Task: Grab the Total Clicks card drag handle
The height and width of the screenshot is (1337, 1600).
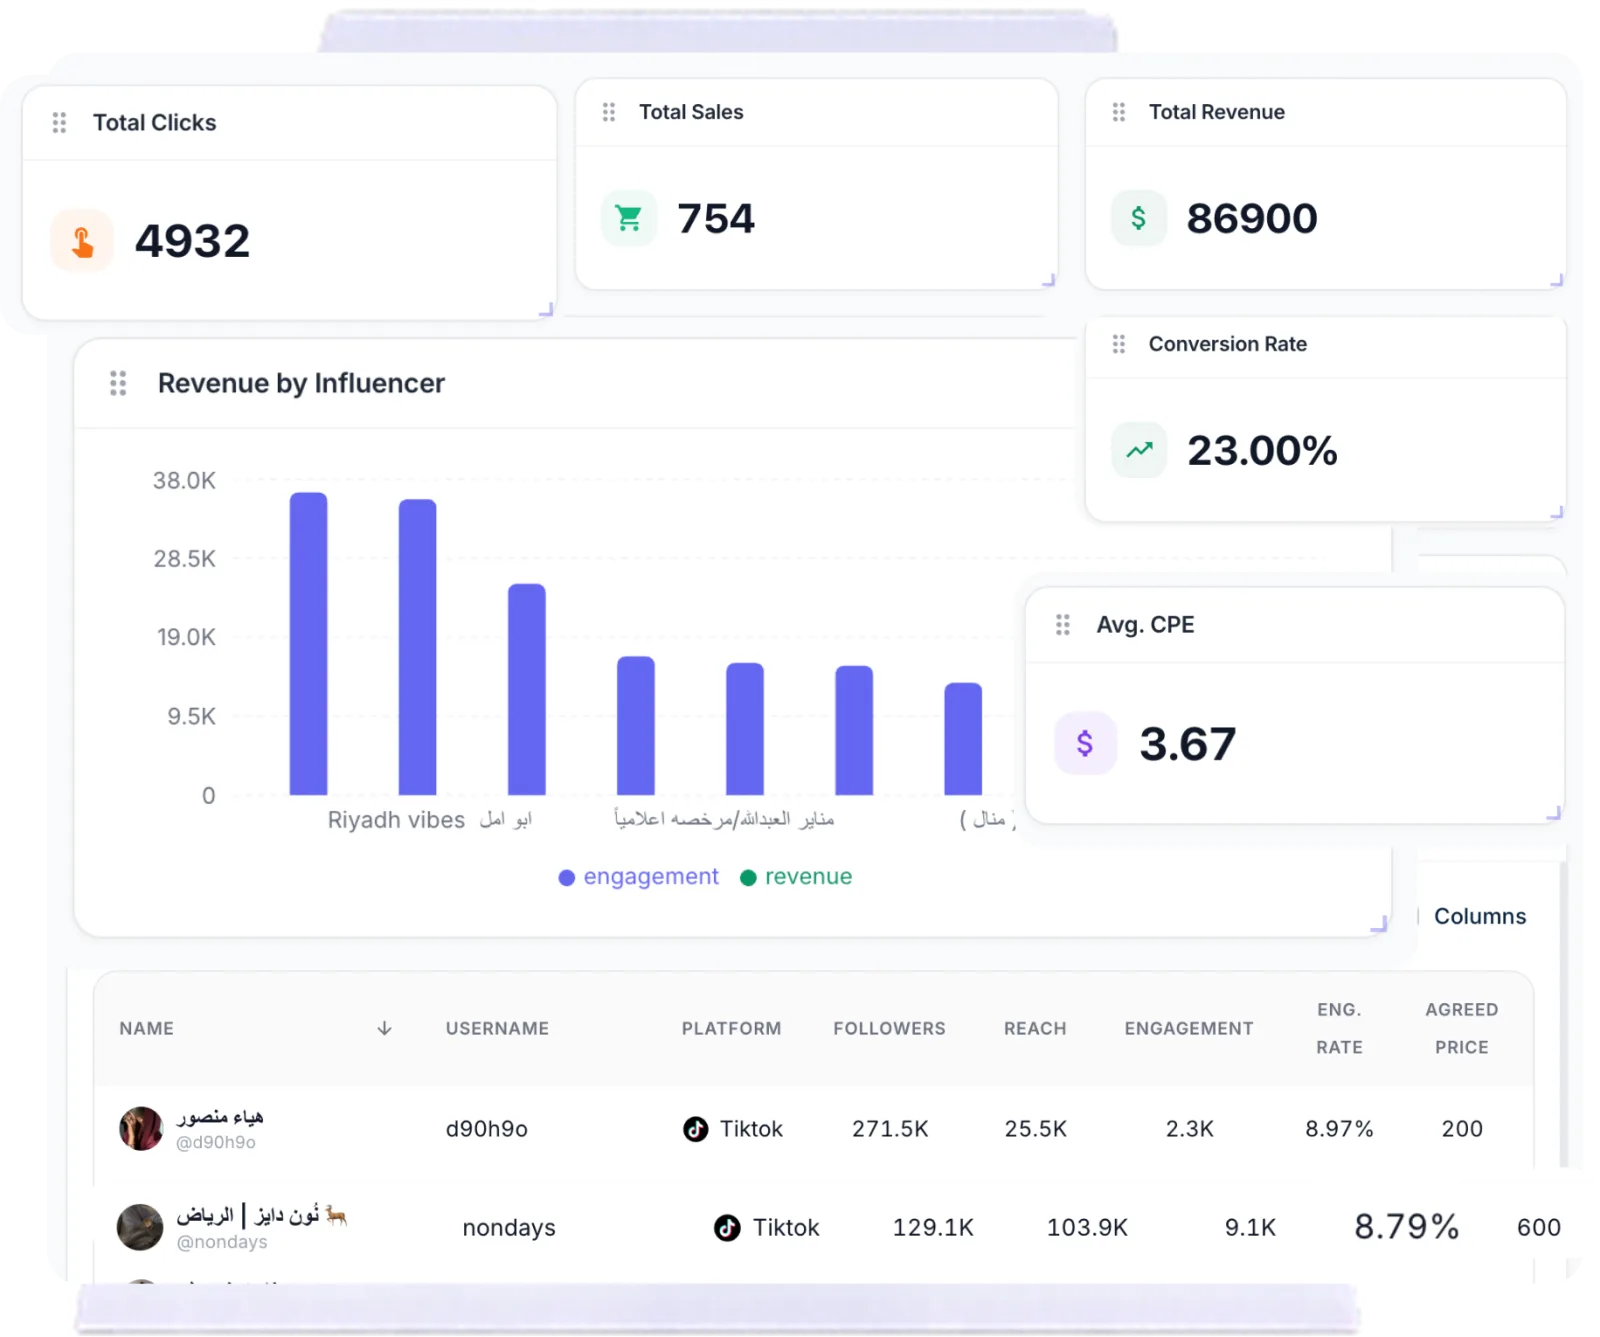Action: [59, 123]
